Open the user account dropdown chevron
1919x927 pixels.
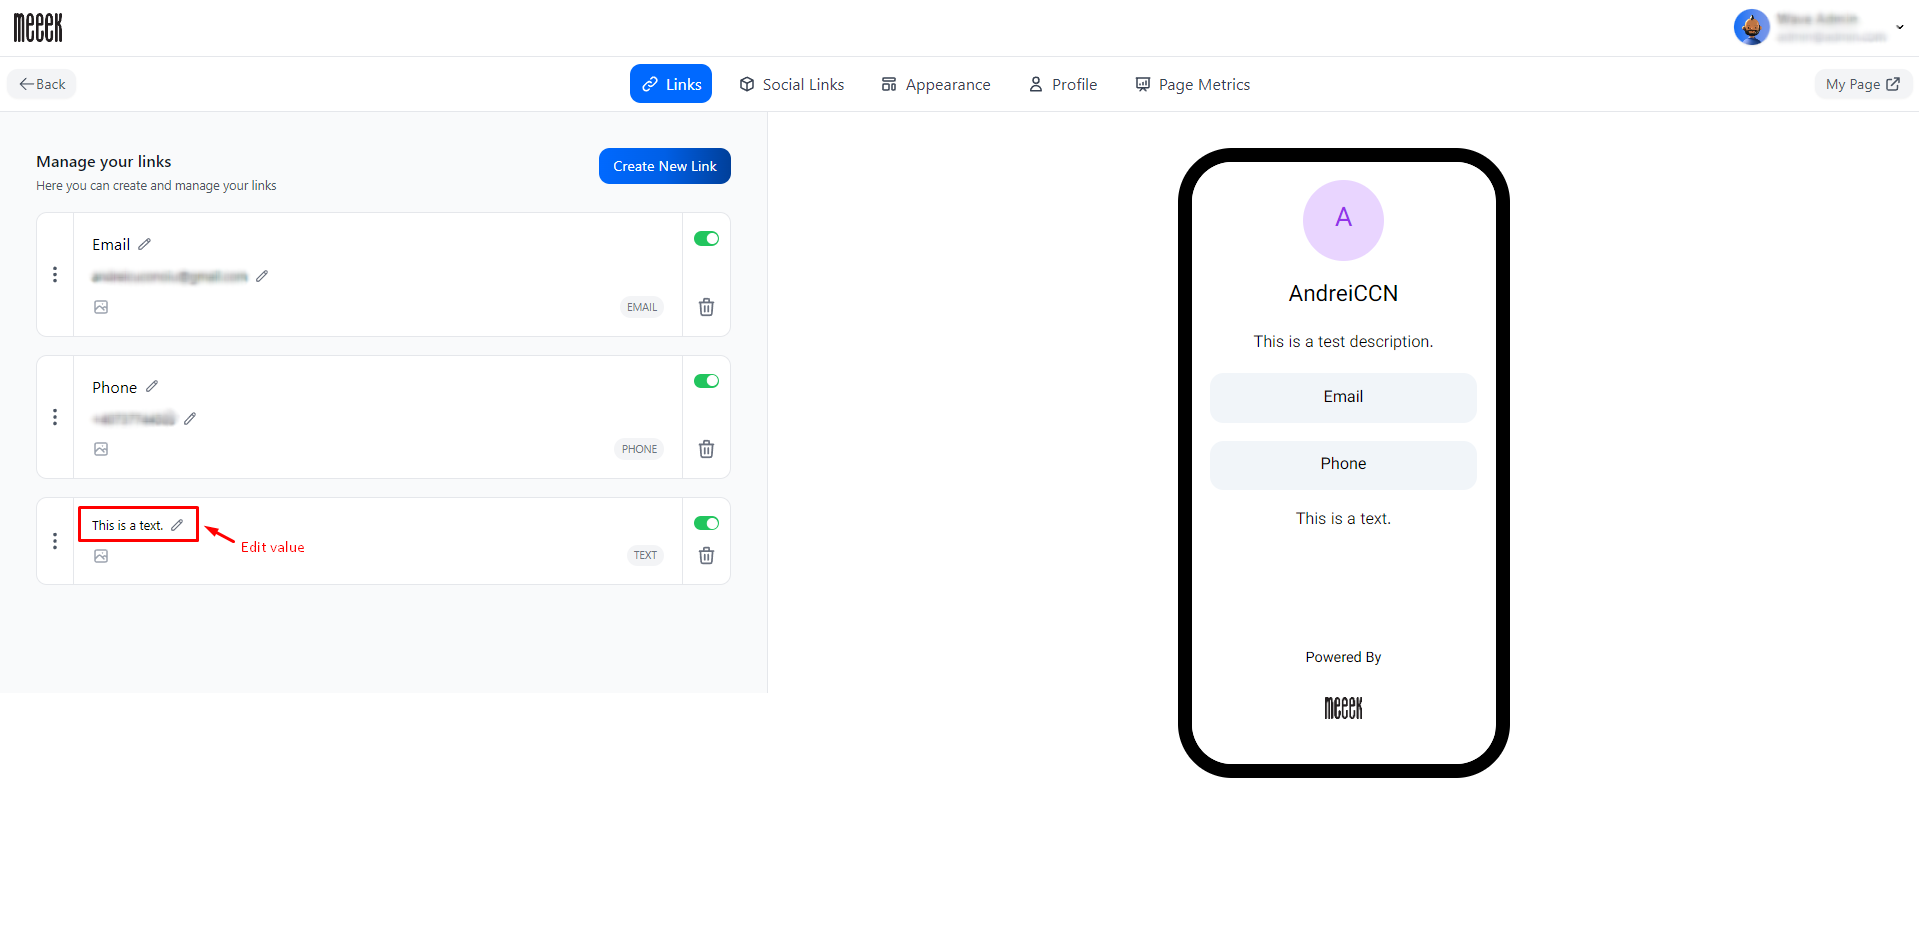pyautogui.click(x=1899, y=27)
